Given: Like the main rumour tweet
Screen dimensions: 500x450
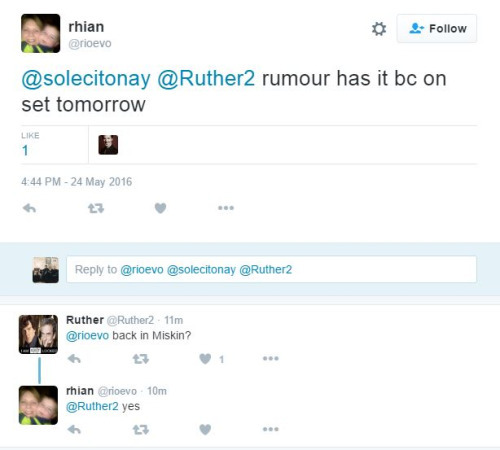Looking at the screenshot, I should (x=160, y=208).
